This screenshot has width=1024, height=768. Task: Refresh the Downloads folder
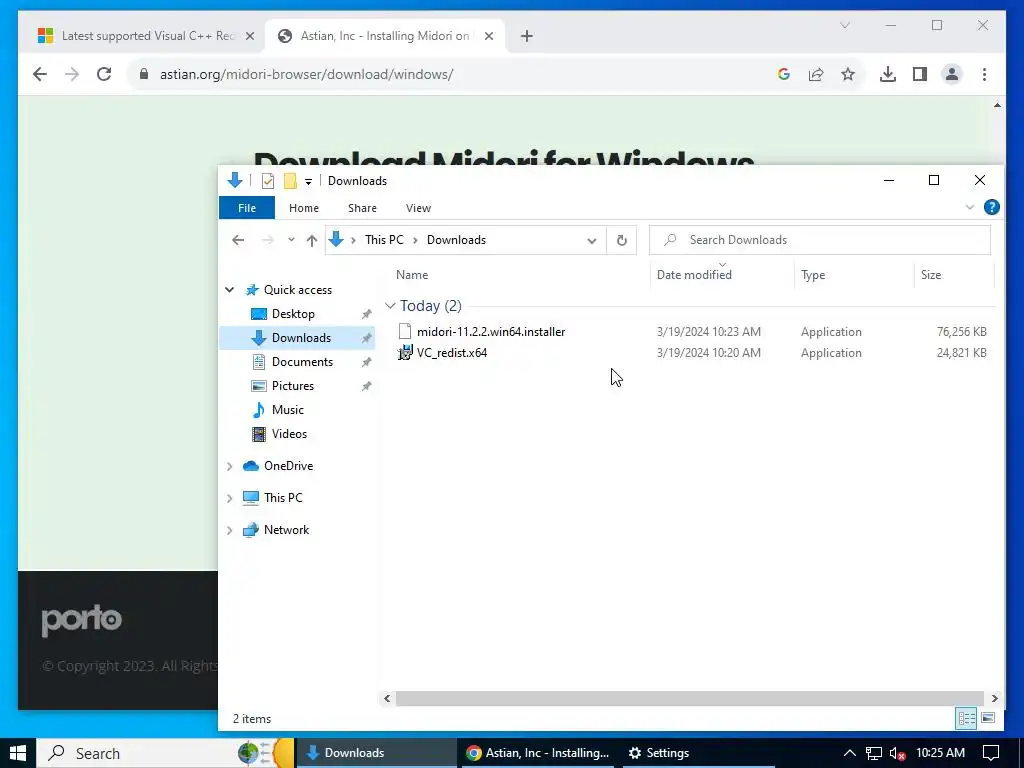622,240
